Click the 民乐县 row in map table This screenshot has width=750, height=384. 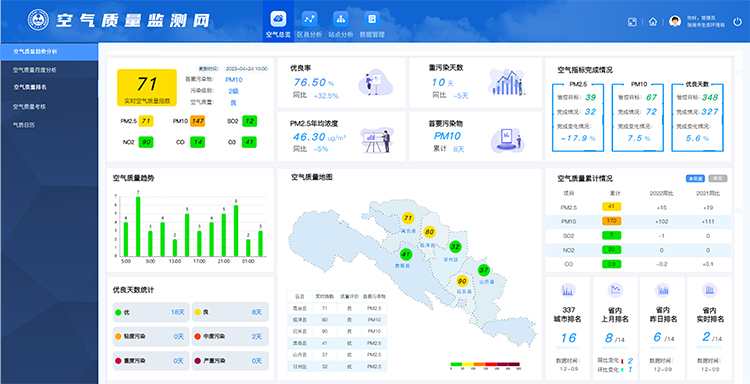[x=337, y=331]
